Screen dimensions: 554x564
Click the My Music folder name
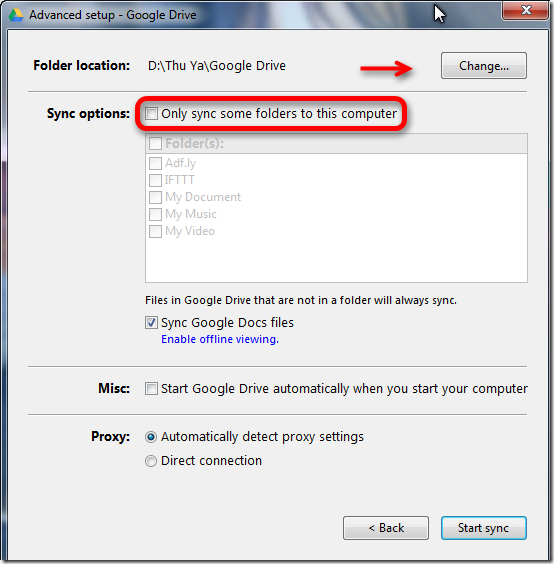(x=191, y=214)
